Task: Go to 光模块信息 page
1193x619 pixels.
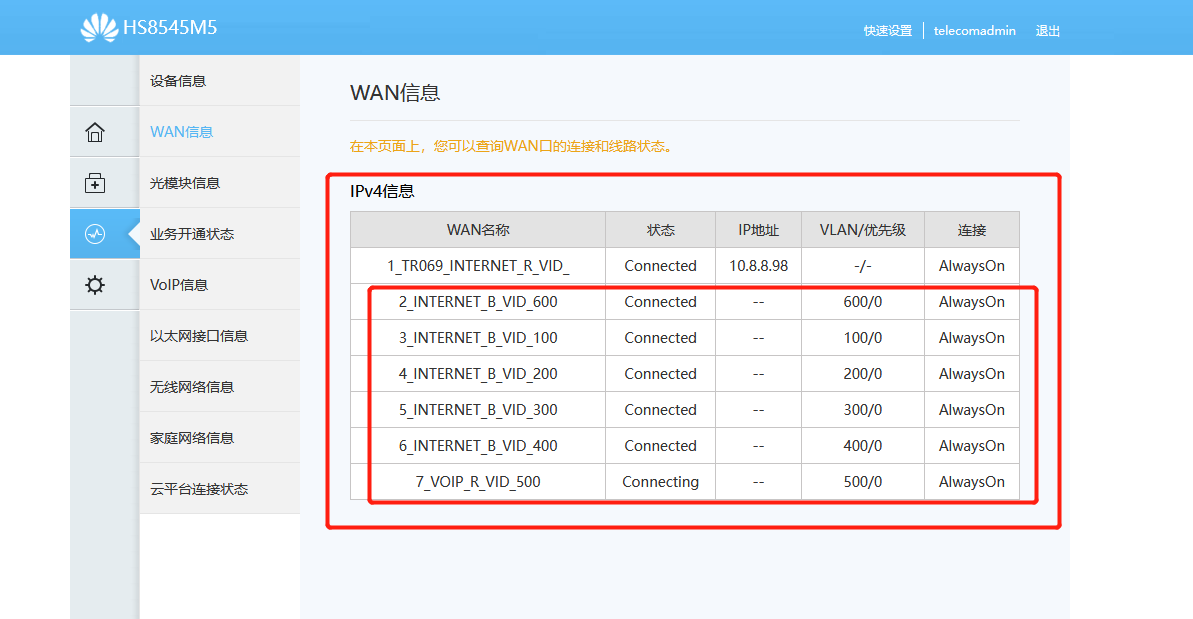Action: point(185,183)
